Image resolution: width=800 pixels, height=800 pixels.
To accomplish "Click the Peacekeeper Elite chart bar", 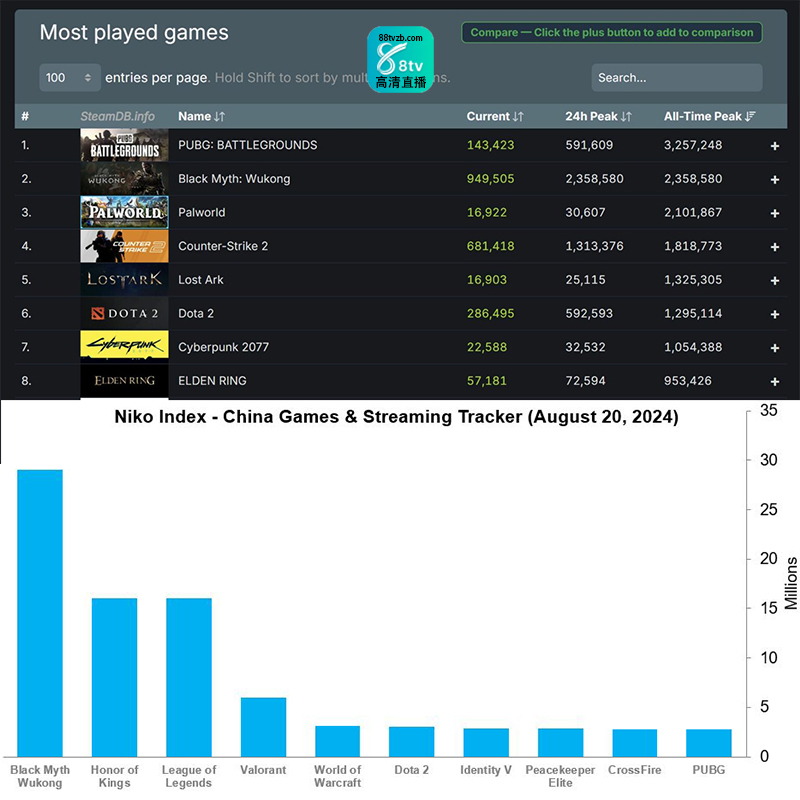I will point(560,742).
